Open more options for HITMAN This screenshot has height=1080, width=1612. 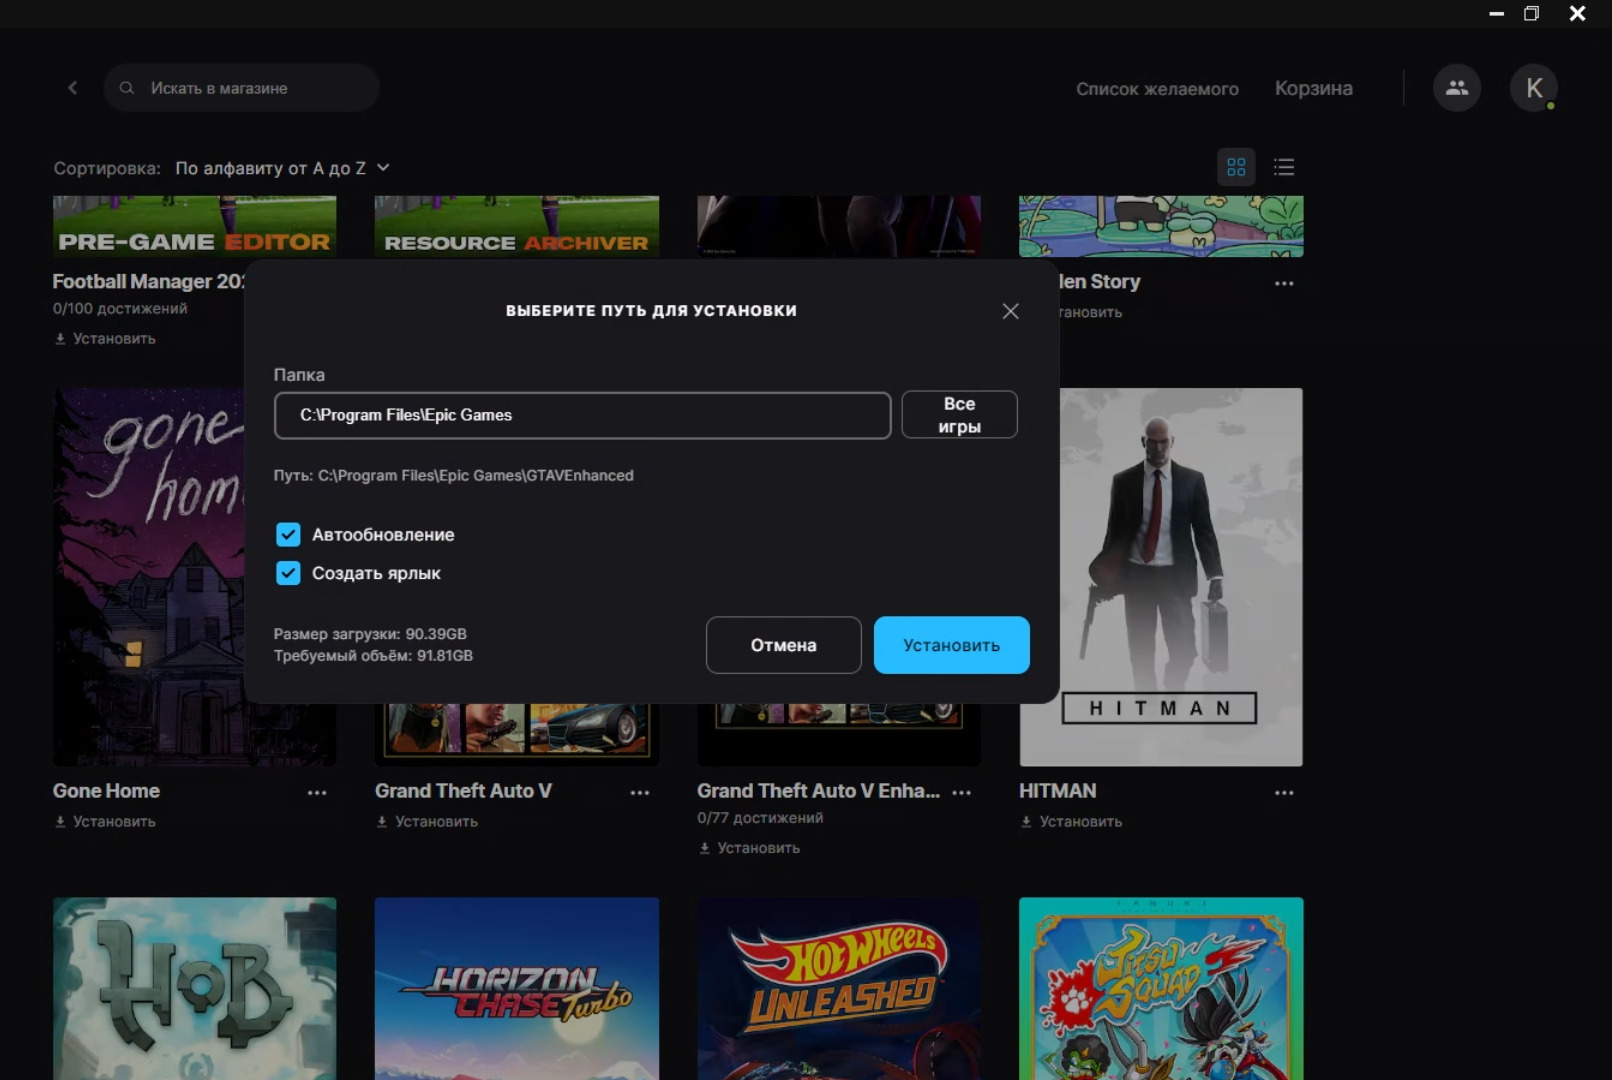(x=1284, y=793)
